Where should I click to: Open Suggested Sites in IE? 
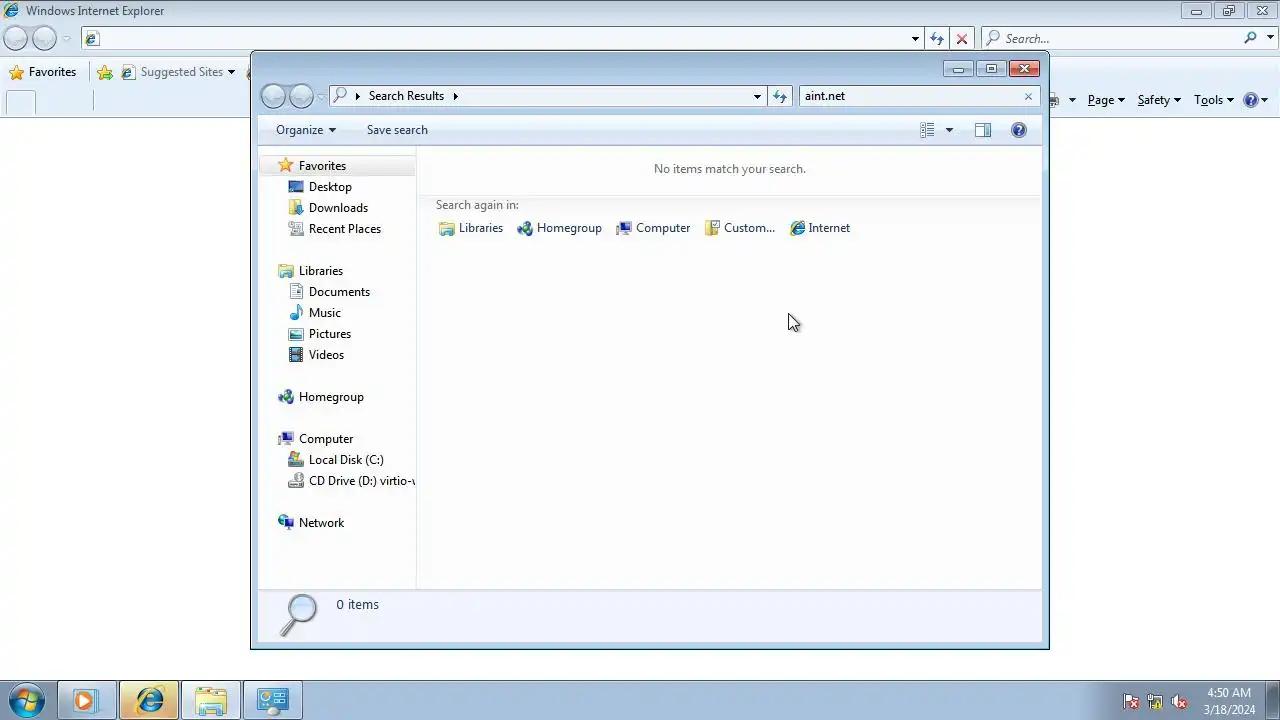click(178, 72)
